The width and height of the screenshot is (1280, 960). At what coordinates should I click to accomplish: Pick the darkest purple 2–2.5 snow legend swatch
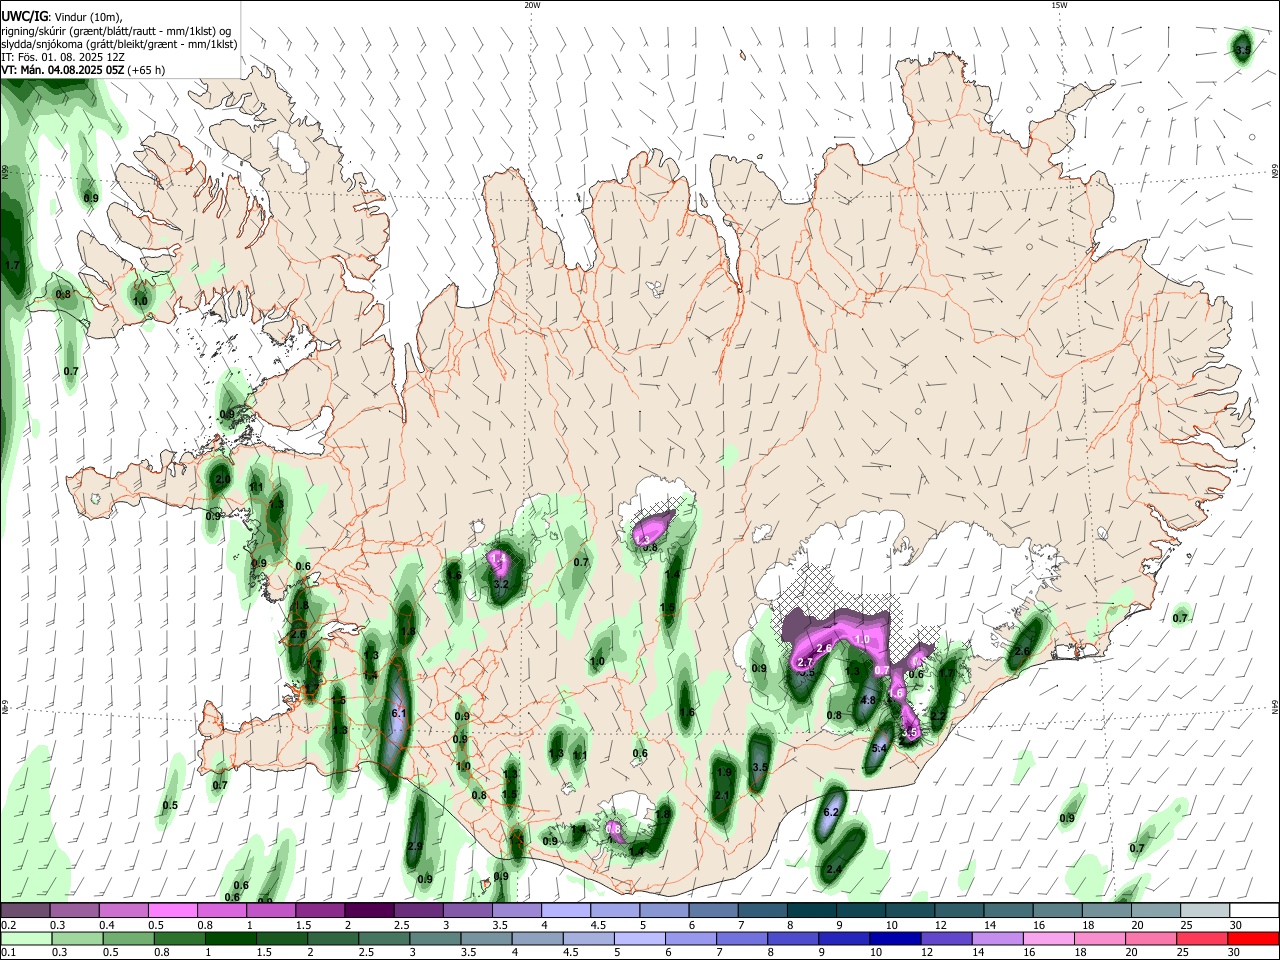pyautogui.click(x=369, y=910)
